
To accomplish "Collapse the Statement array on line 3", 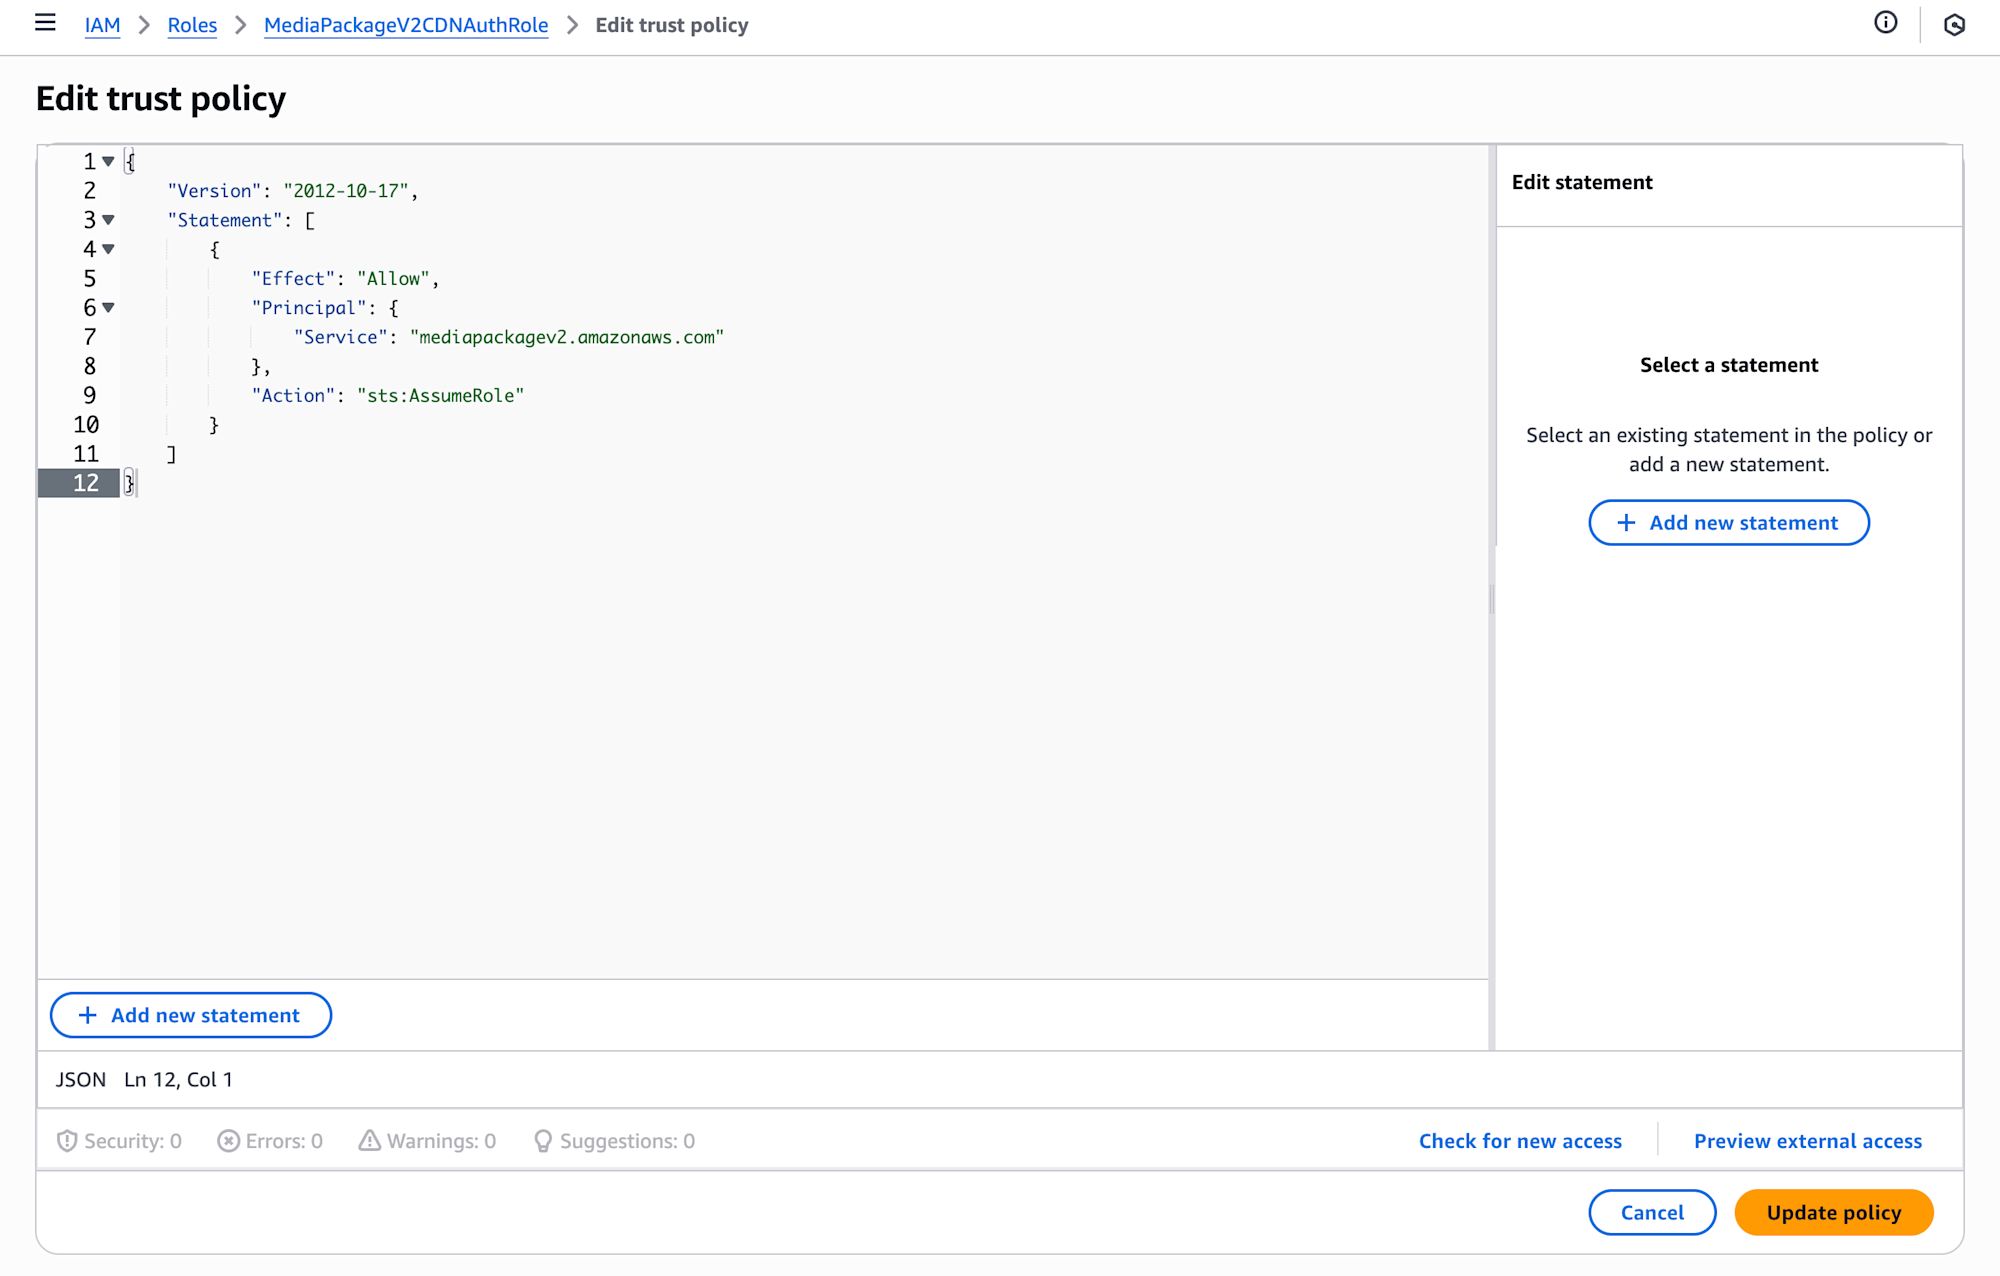I will 108,220.
